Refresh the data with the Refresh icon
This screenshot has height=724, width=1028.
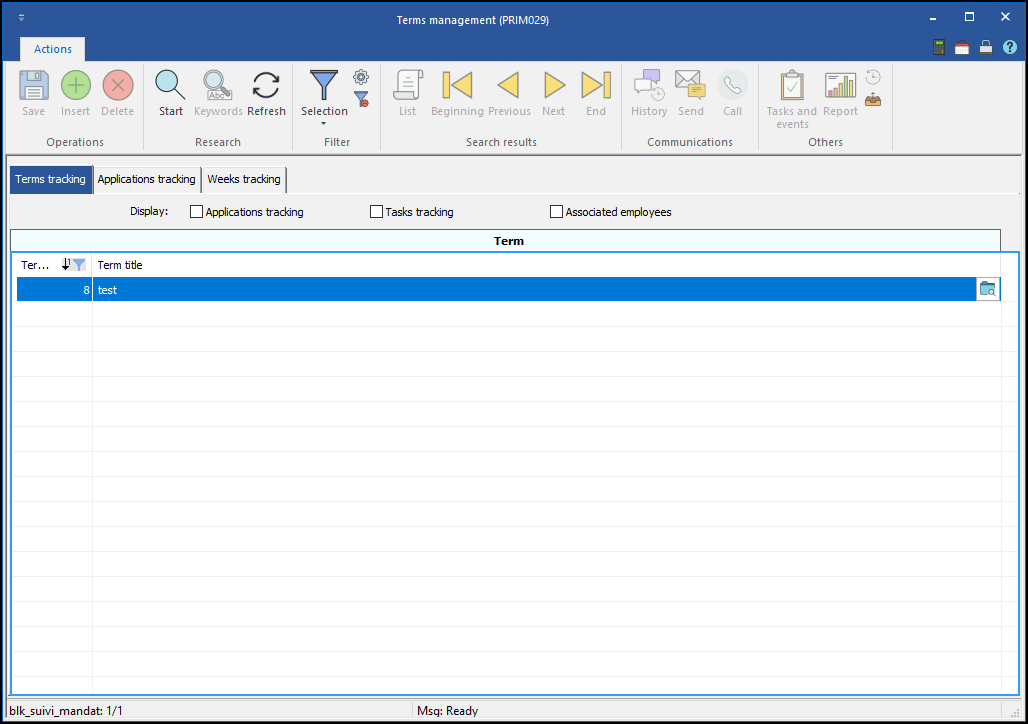tap(266, 85)
